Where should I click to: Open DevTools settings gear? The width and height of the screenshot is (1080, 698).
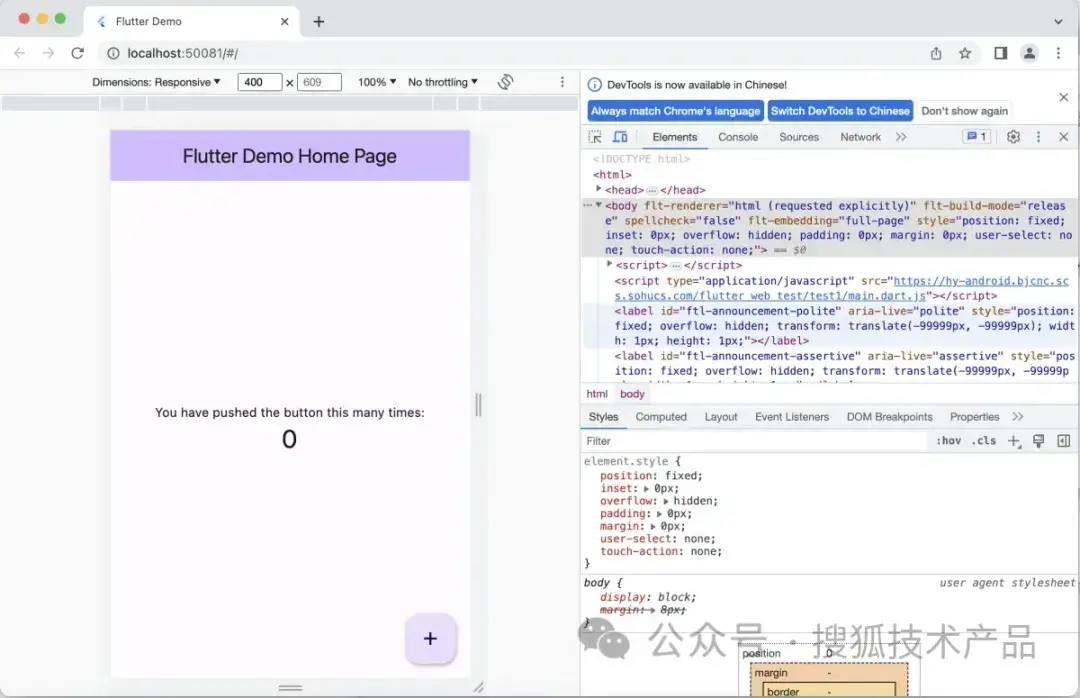[1013, 137]
